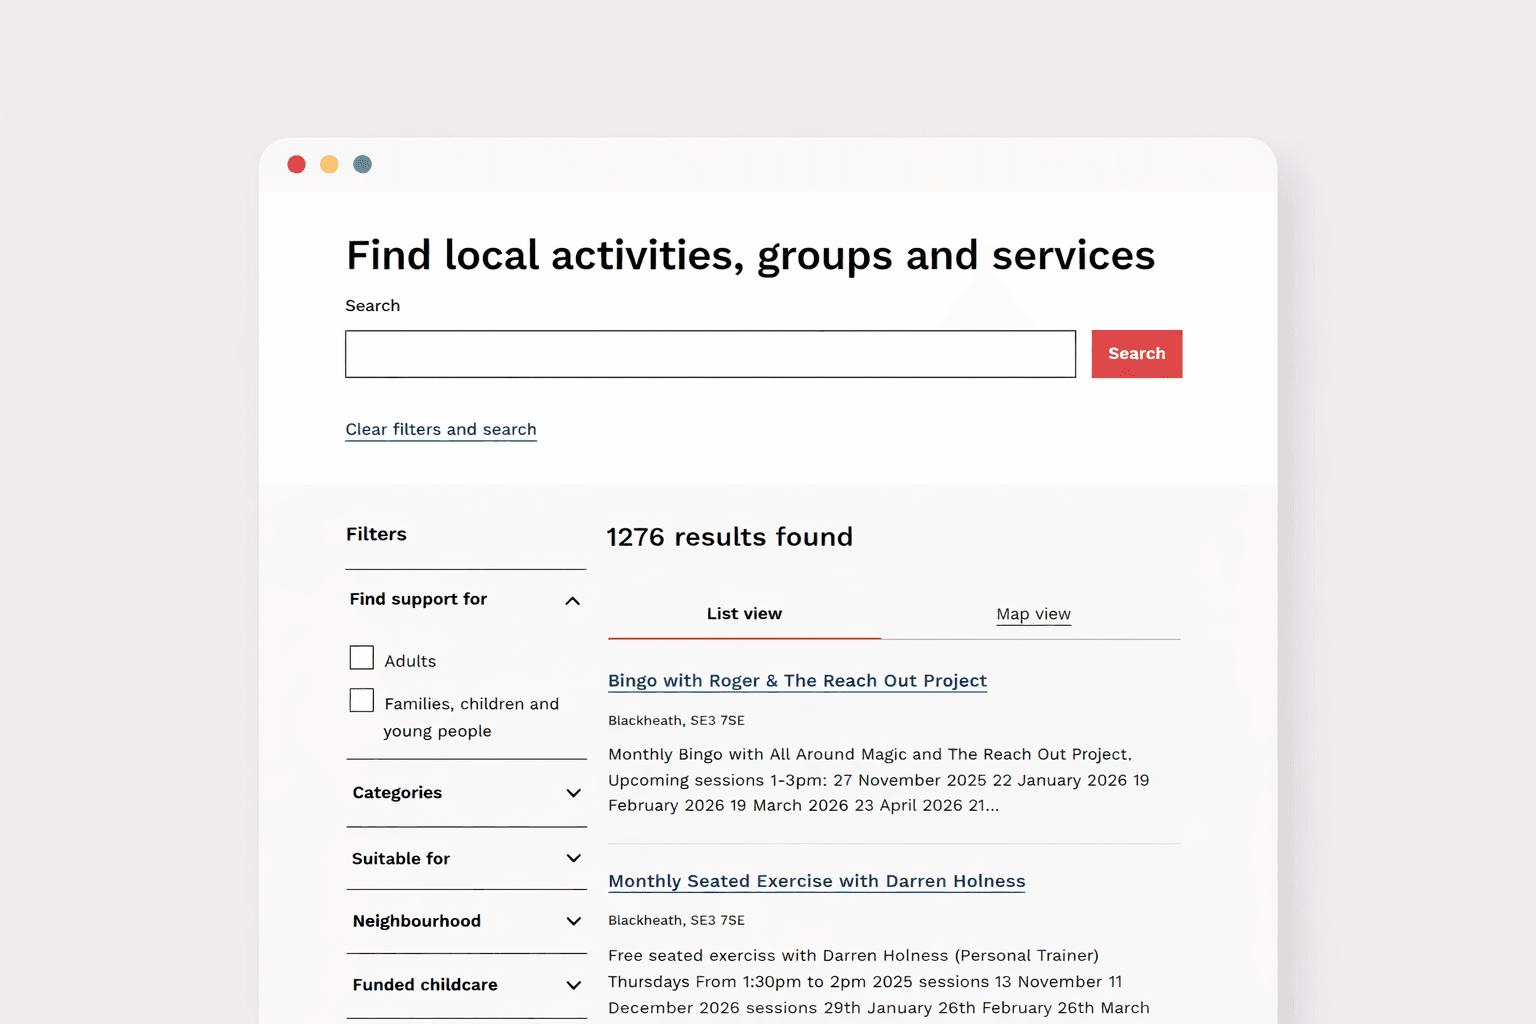This screenshot has height=1024, width=1536.
Task: Click the Categories chevron down arrow
Action: tap(573, 793)
